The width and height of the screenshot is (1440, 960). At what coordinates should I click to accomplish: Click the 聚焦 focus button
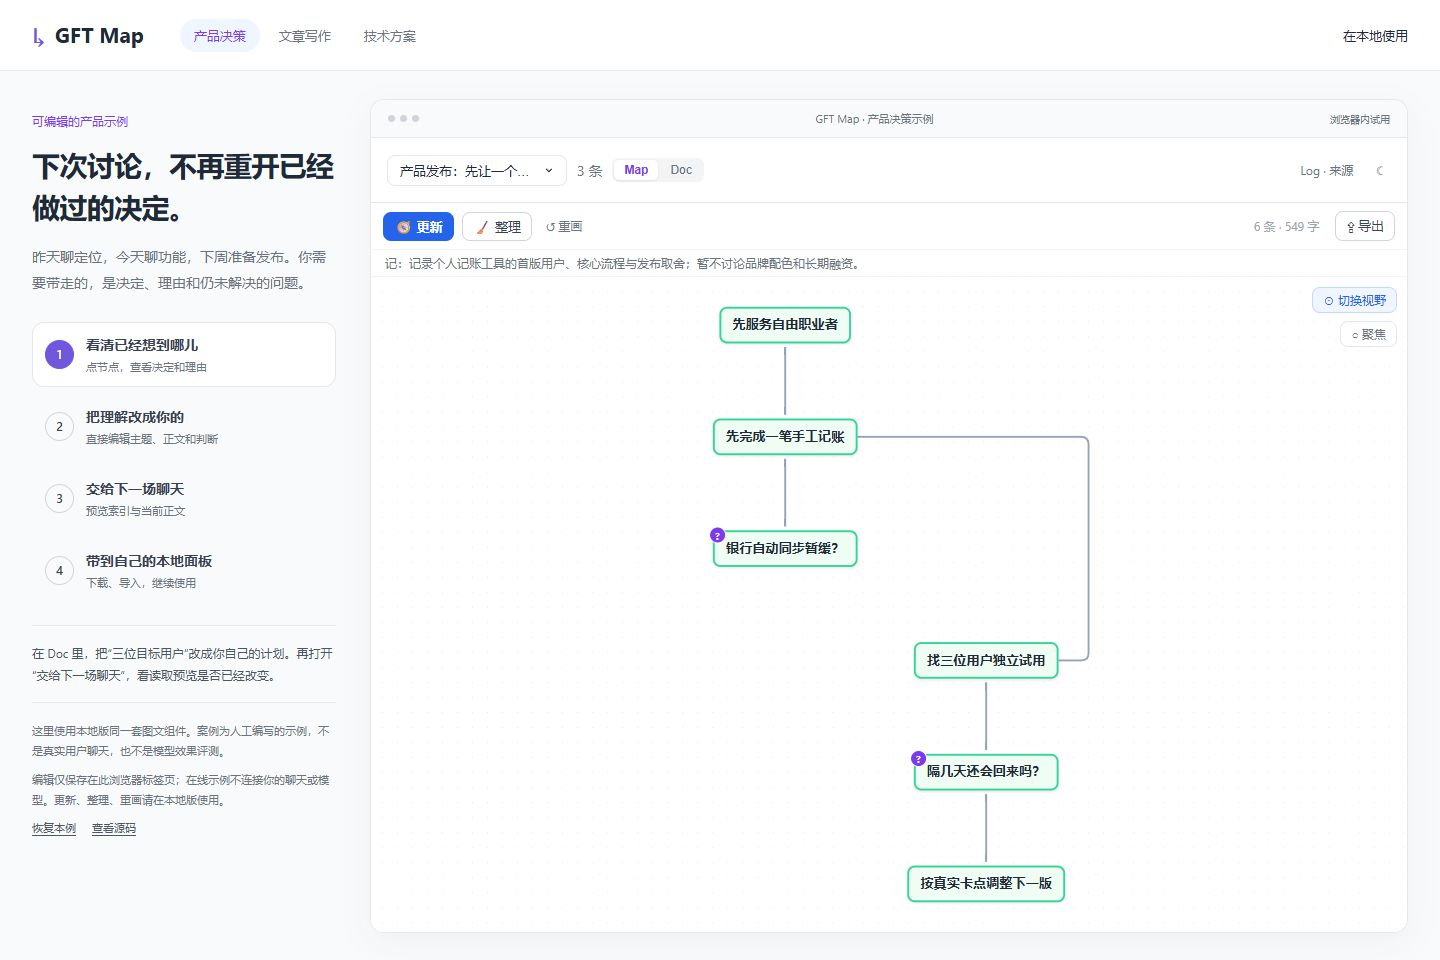click(1368, 334)
